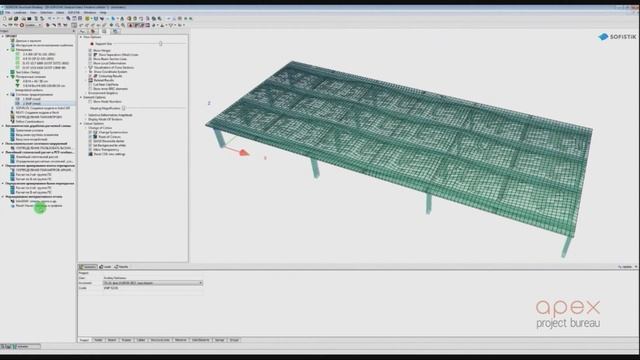Viewport: 640px width, 360px height.
Task: Switch to Nodes tab at bottom
Action: click(98, 340)
